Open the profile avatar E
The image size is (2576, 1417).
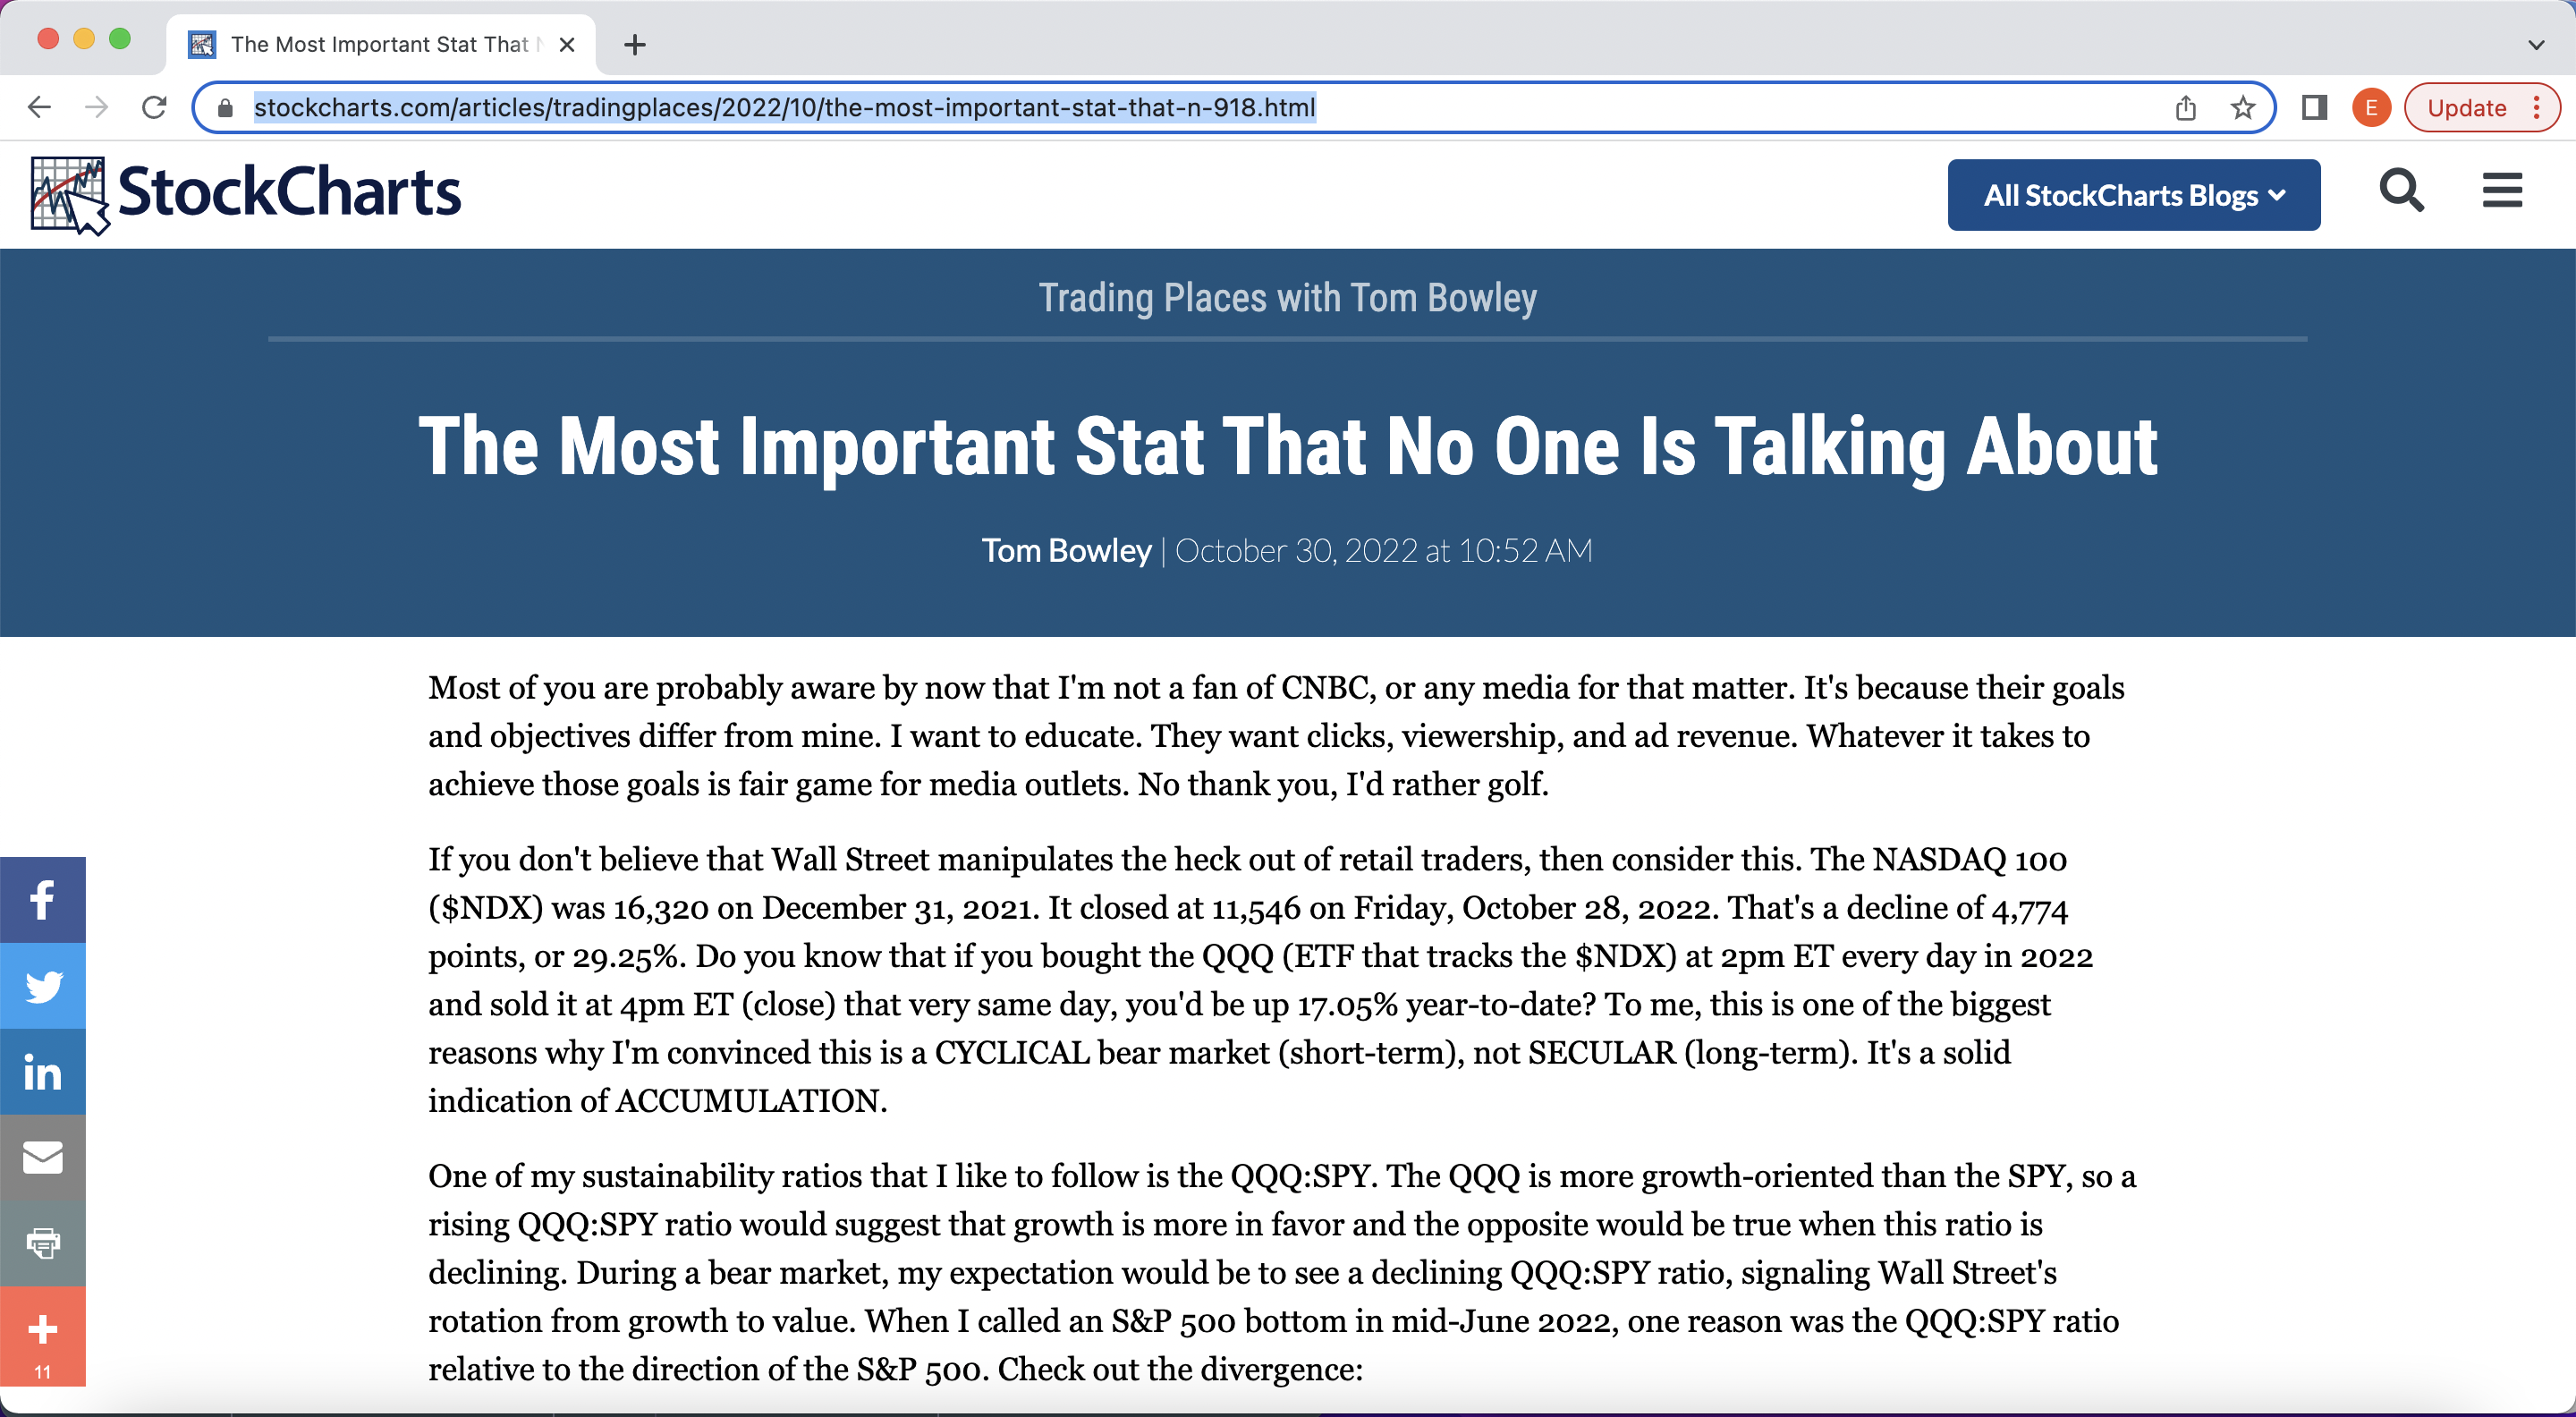(2371, 108)
